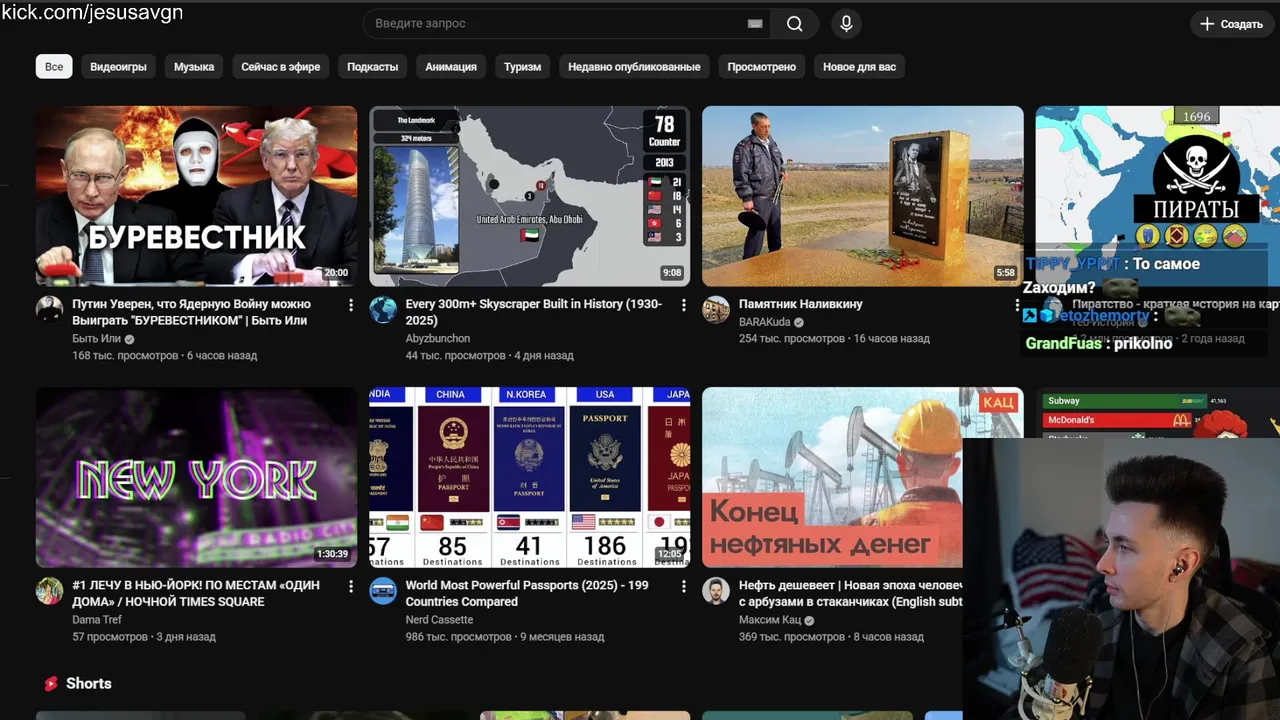Click the Создать button
This screenshot has width=1280, height=720.
click(1232, 24)
